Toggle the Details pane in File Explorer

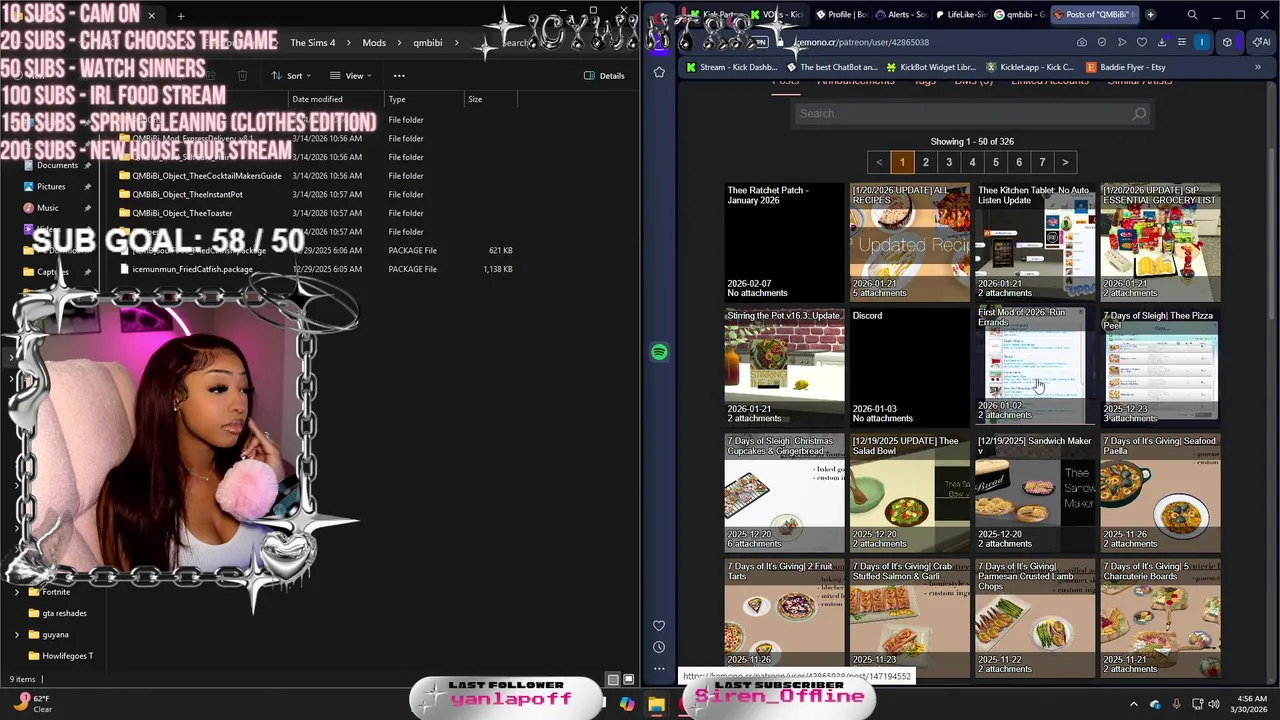coord(604,76)
